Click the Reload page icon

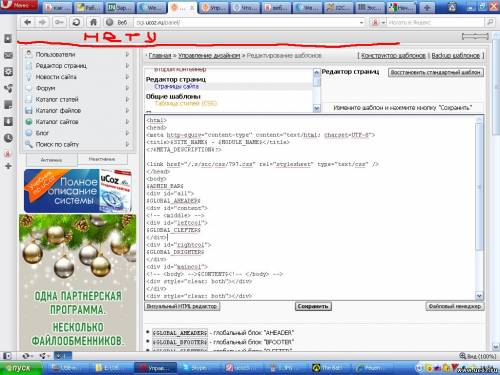(76, 22)
